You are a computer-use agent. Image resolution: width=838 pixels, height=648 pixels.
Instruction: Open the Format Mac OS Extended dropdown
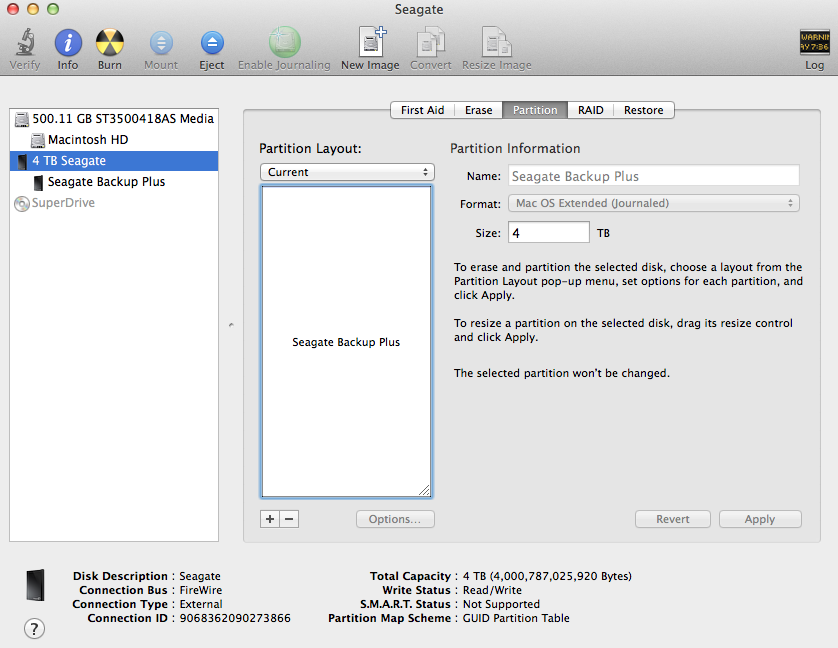tap(654, 203)
